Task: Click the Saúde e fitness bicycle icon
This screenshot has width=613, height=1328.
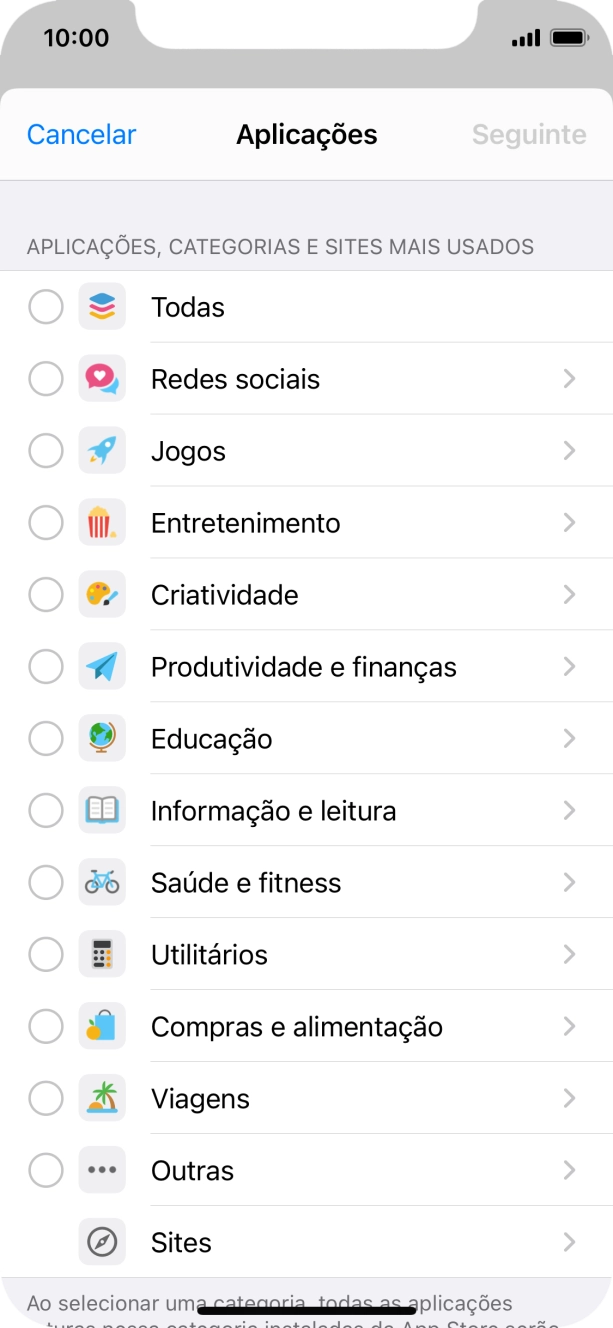Action: click(x=102, y=883)
